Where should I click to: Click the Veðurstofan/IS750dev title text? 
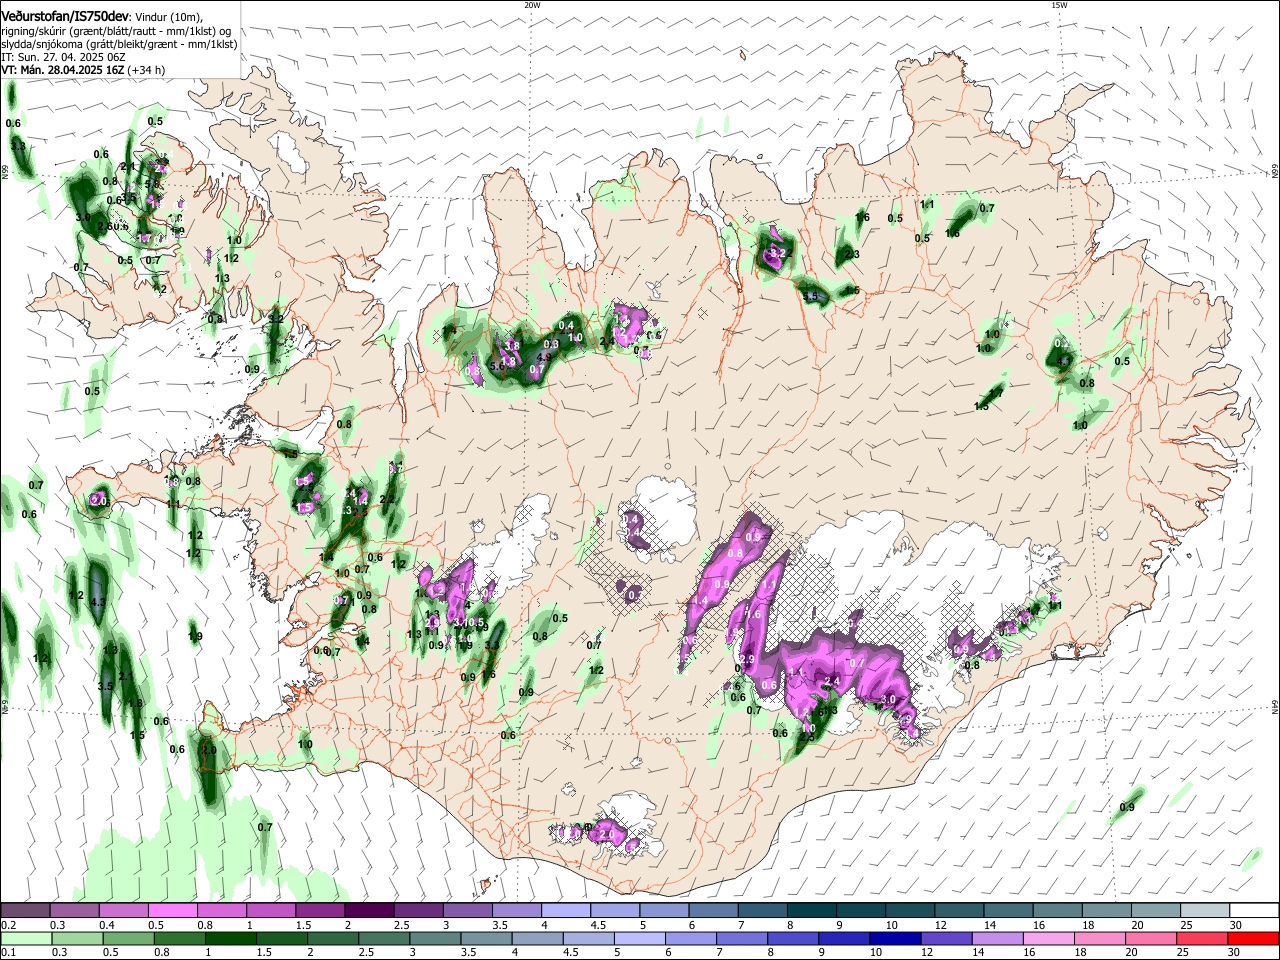pyautogui.click(x=65, y=17)
